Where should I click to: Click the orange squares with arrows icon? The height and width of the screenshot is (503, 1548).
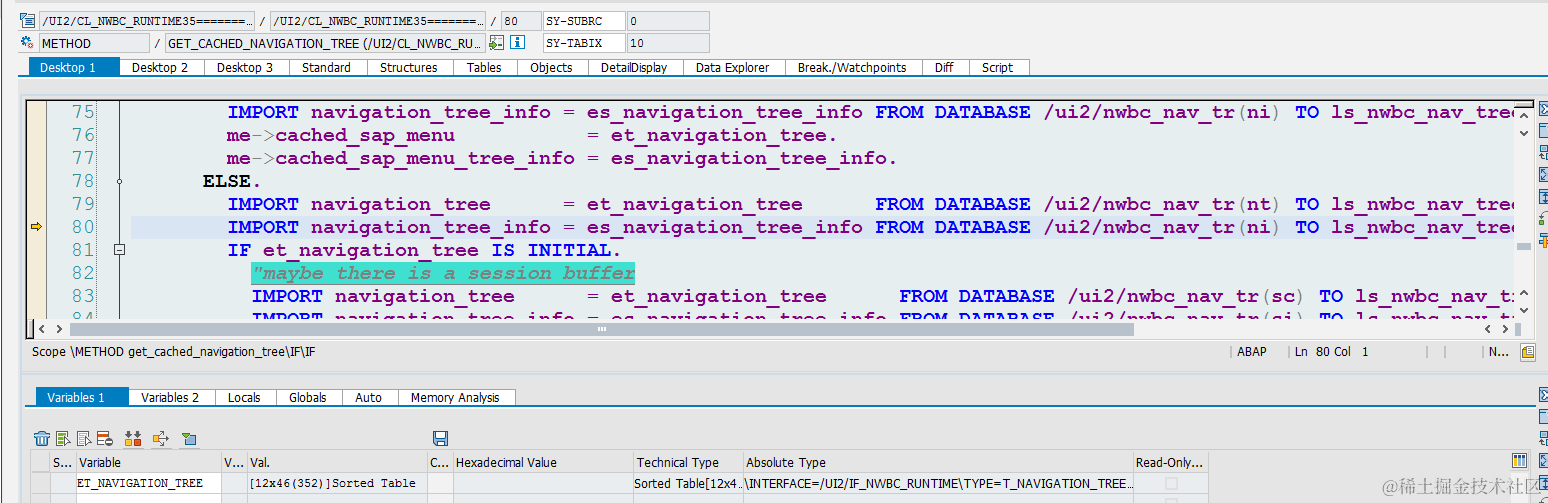pos(133,438)
